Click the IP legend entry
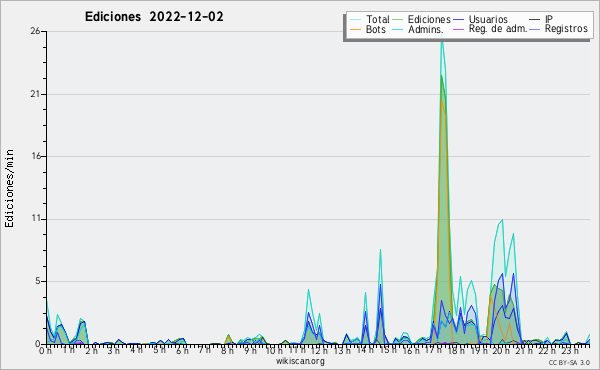 (541, 19)
